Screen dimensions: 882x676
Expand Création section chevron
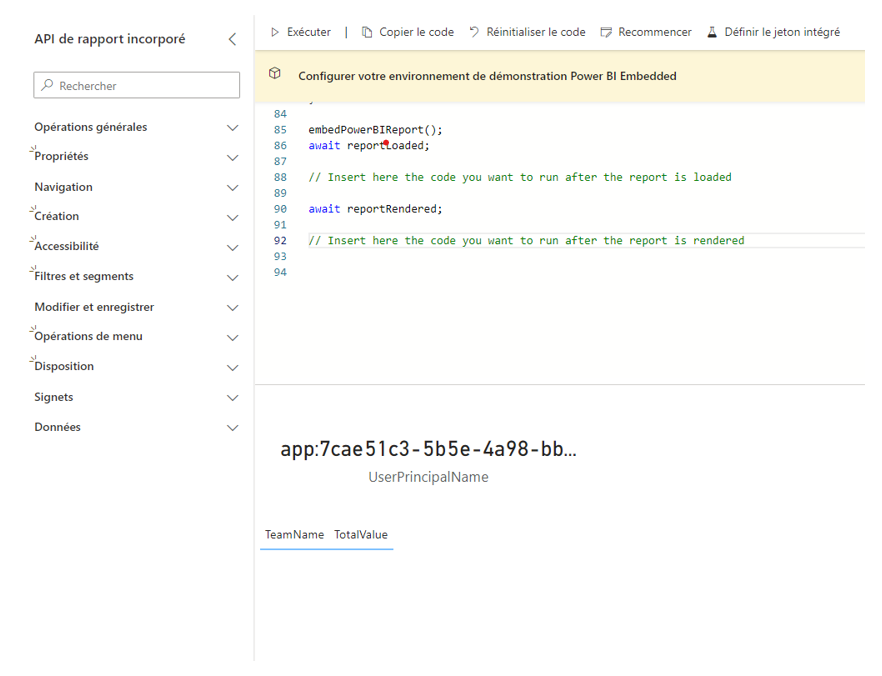(x=232, y=217)
